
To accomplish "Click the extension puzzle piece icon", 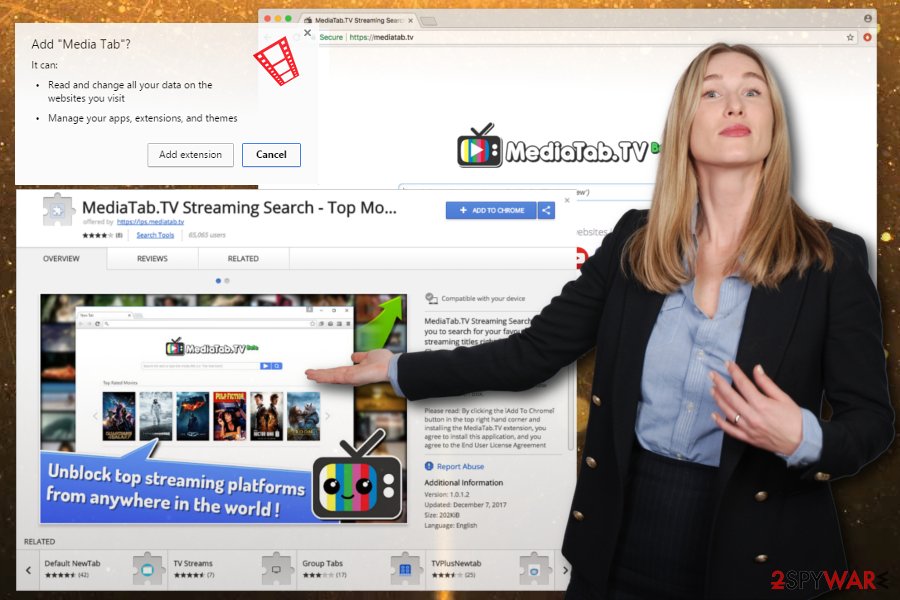I will pyautogui.click(x=58, y=210).
